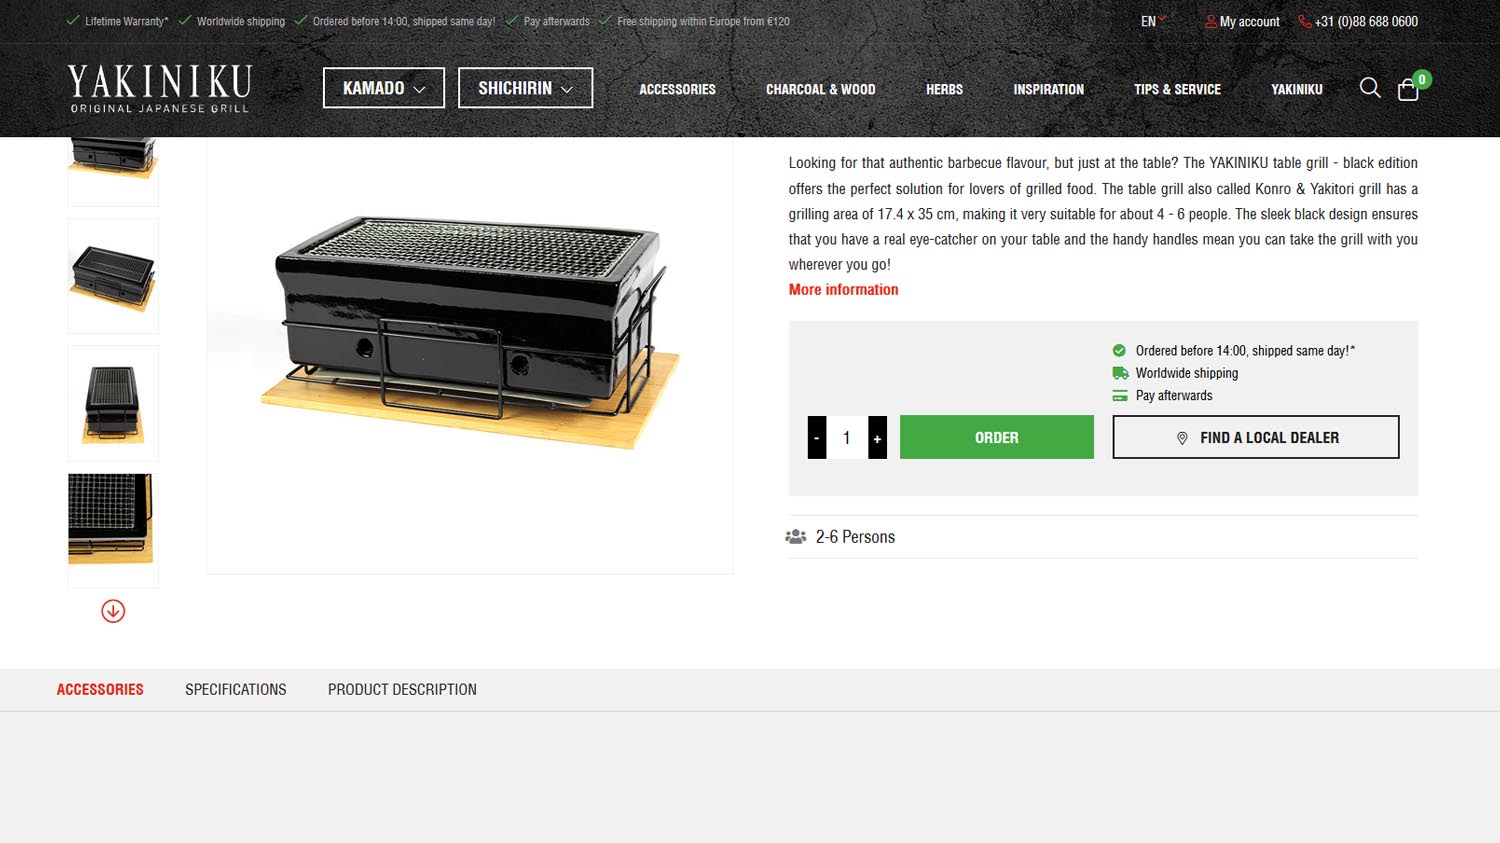Open the search magnifier icon
Viewport: 1500px width, 843px height.
point(1370,88)
